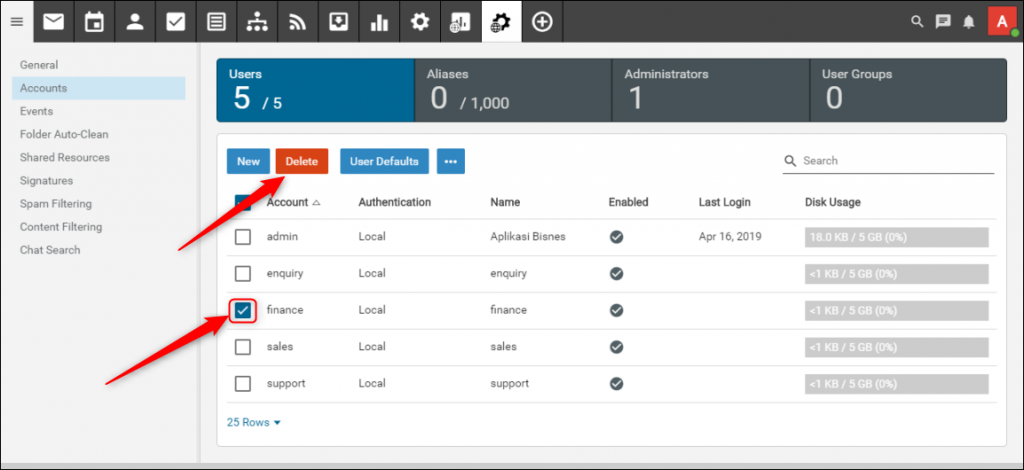The width and height of the screenshot is (1024, 470).
Task: Open the hamburger navigation menu
Action: 16,22
